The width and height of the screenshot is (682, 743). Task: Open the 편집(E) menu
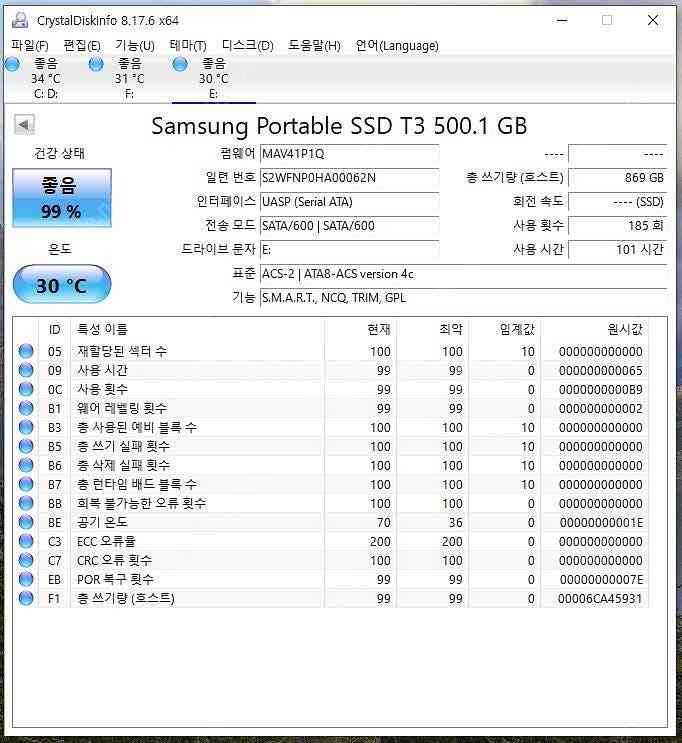(x=82, y=45)
